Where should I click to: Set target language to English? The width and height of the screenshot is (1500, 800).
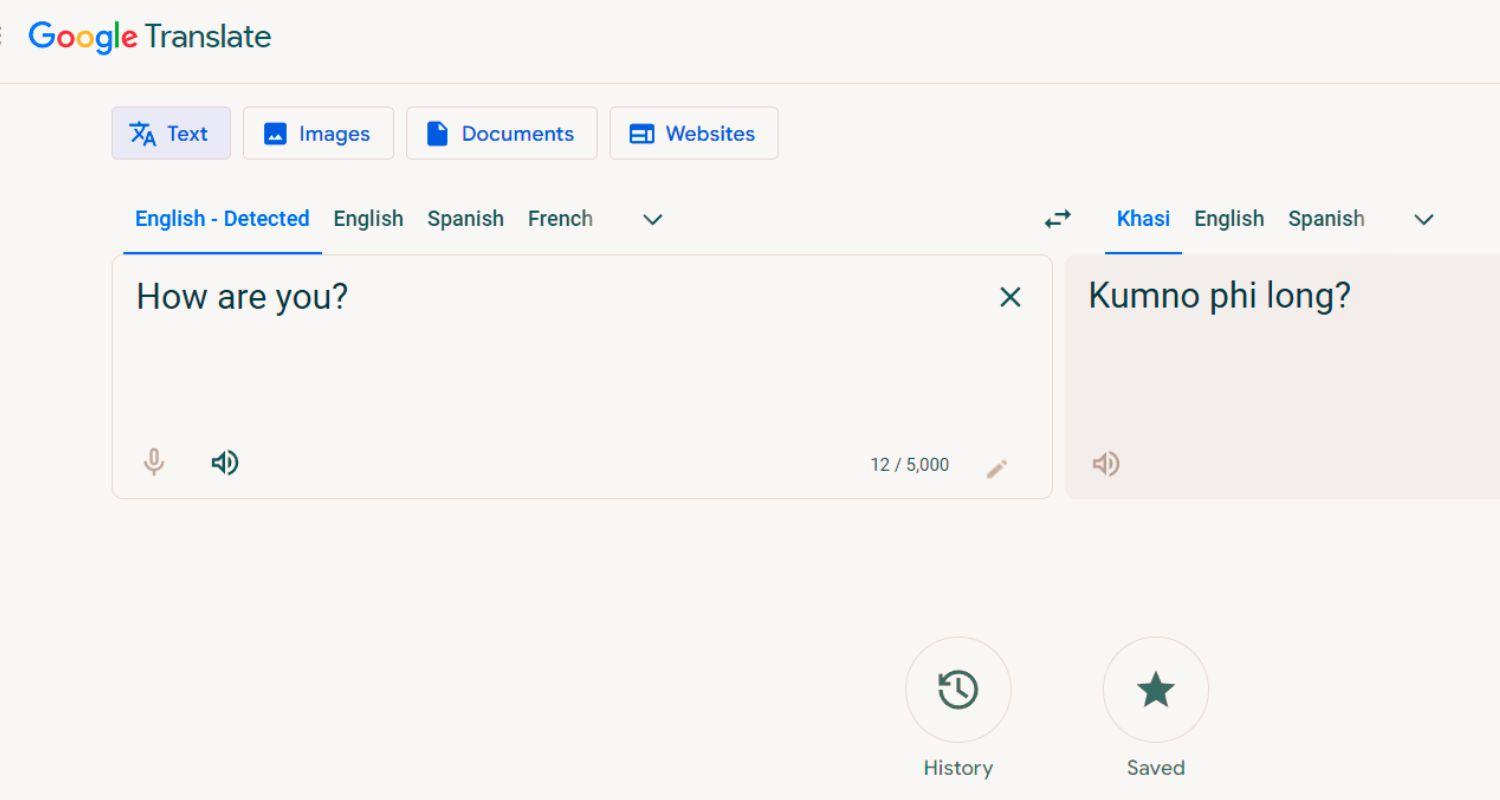[x=1228, y=219]
